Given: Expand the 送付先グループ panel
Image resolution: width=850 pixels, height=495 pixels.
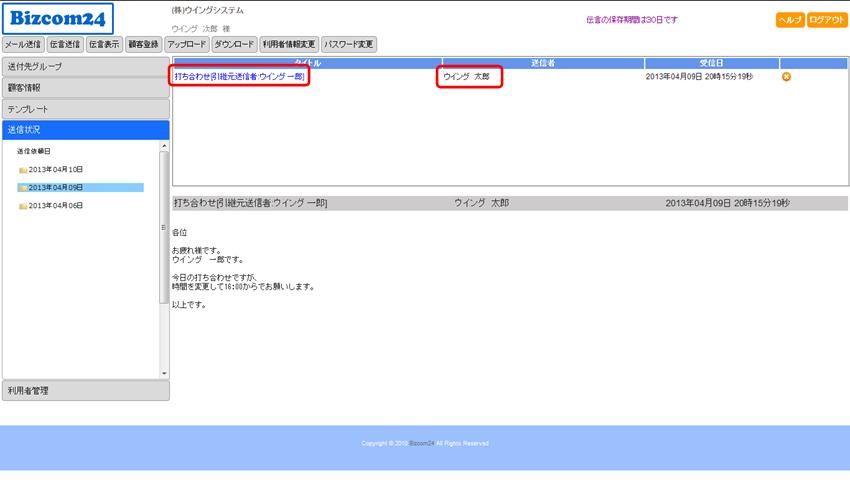Looking at the screenshot, I should [85, 67].
